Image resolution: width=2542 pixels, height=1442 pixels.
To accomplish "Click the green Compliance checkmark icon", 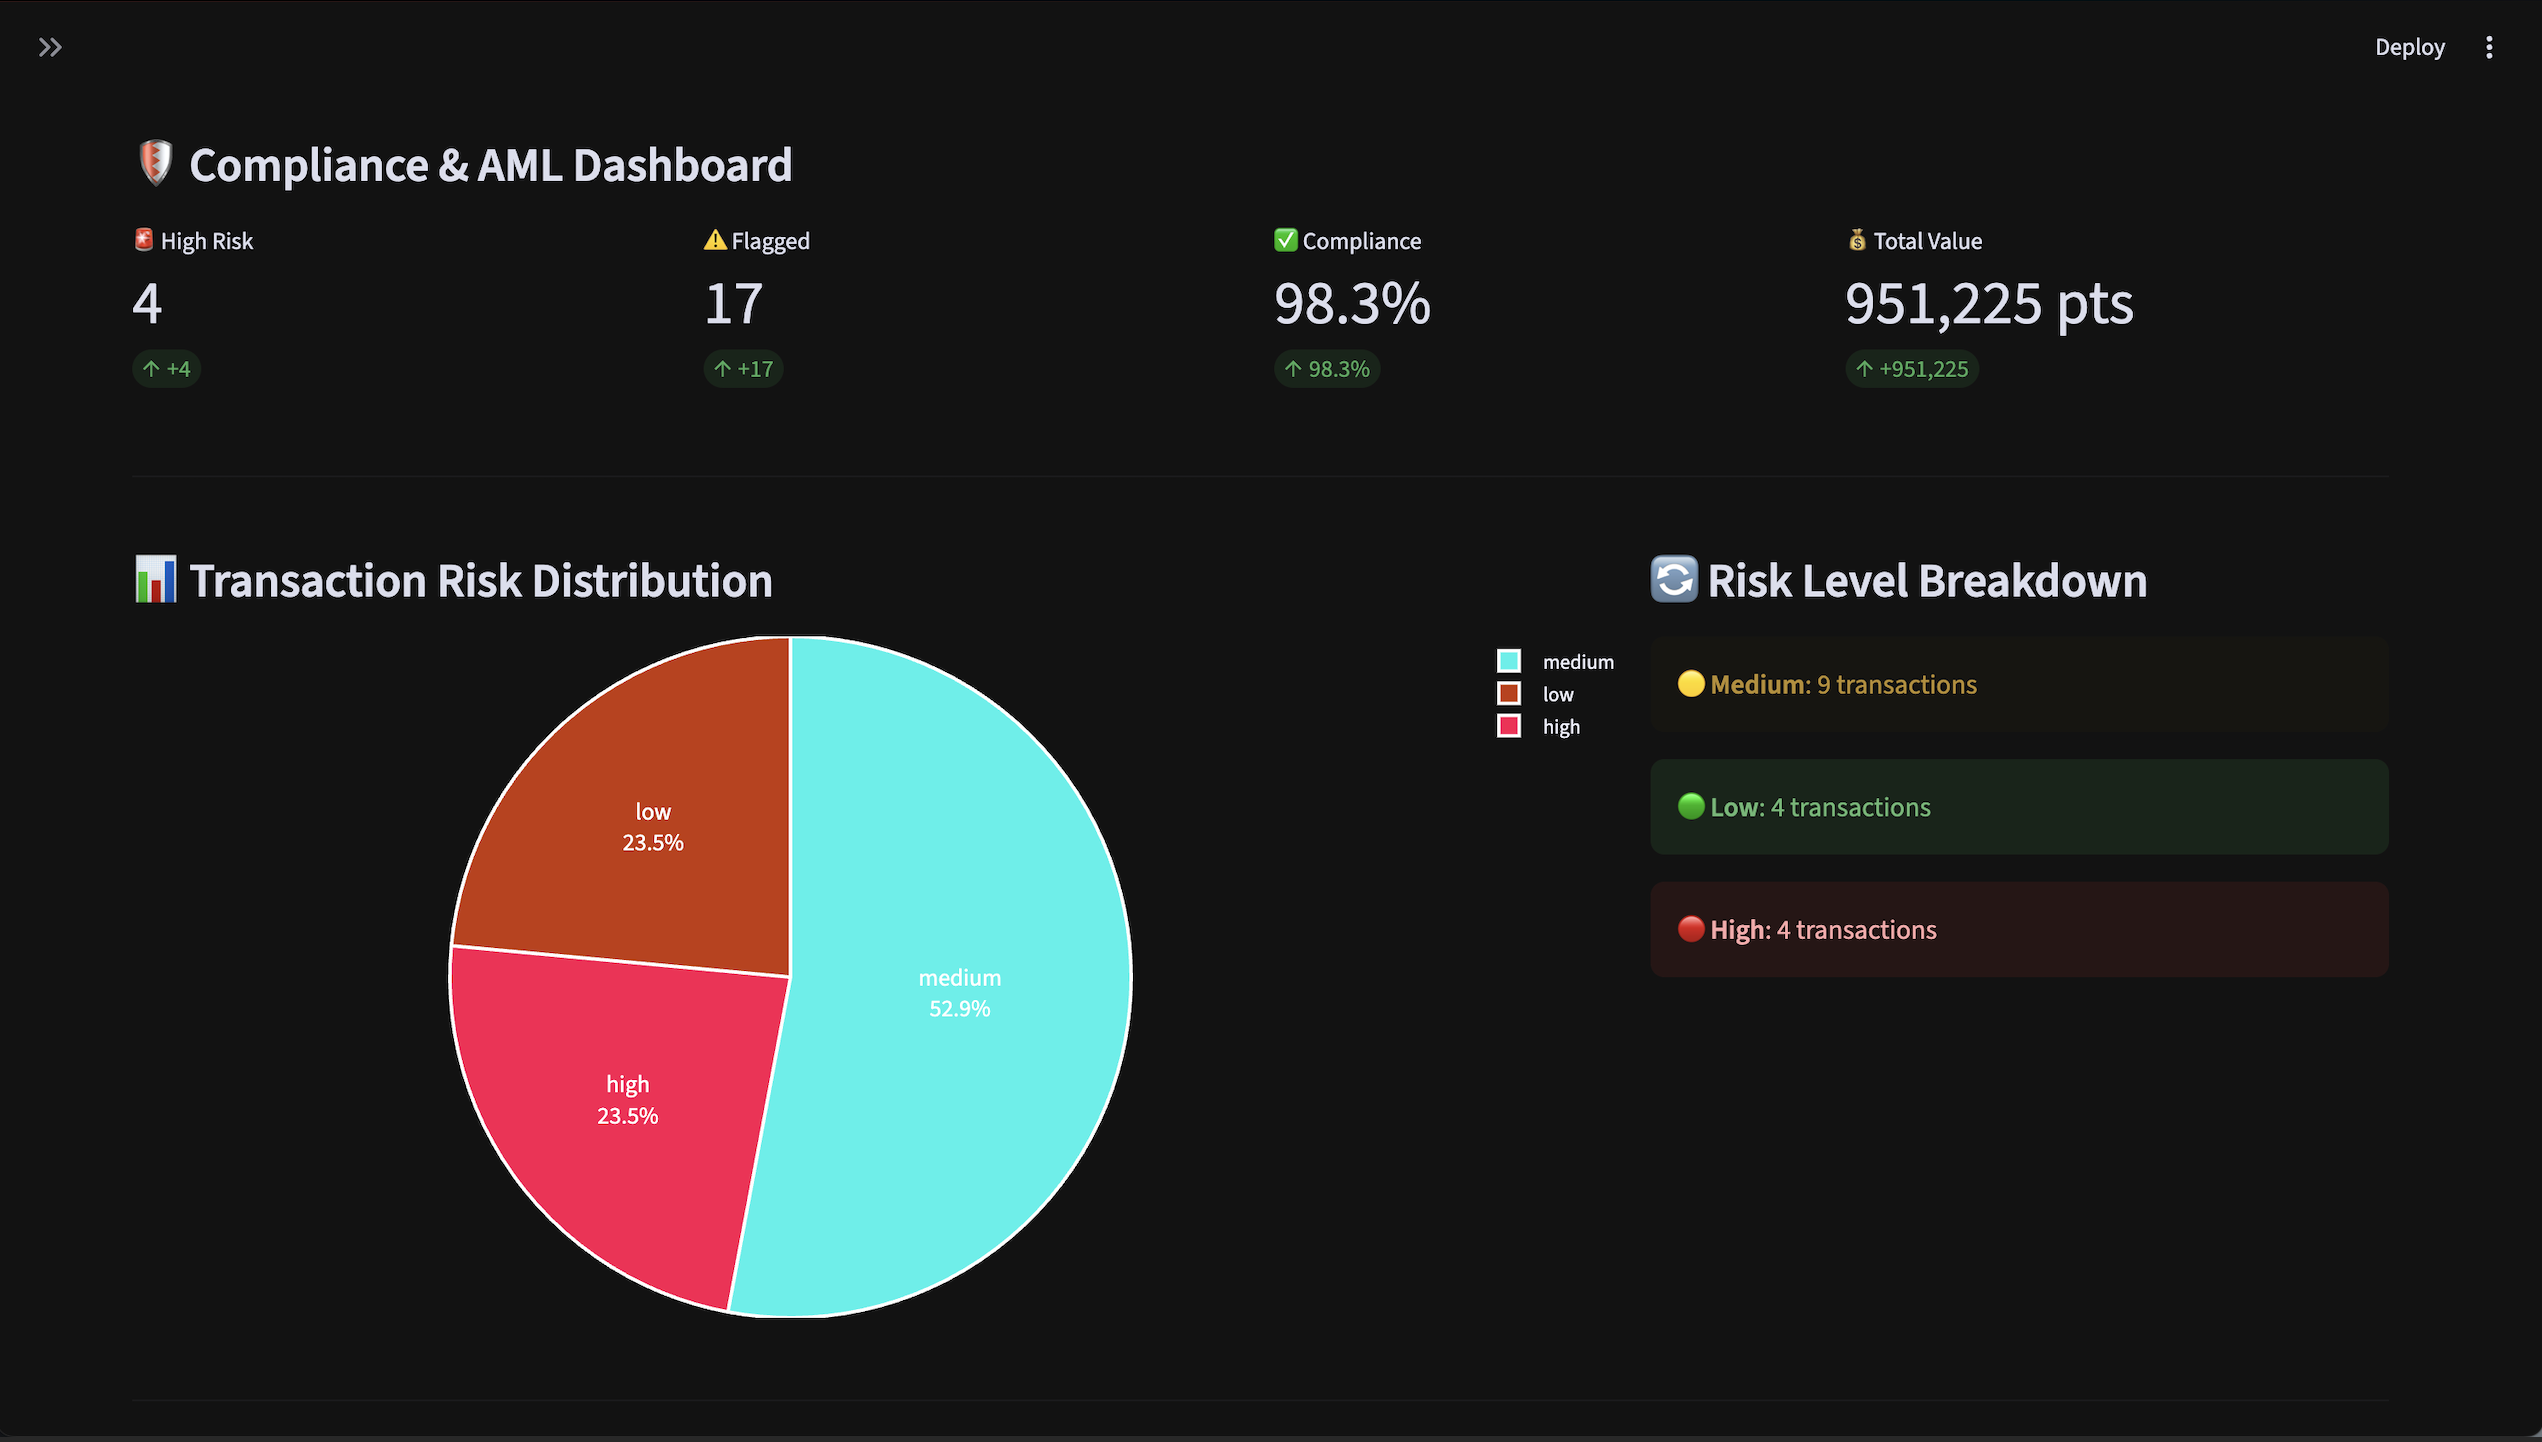I will pos(1285,240).
